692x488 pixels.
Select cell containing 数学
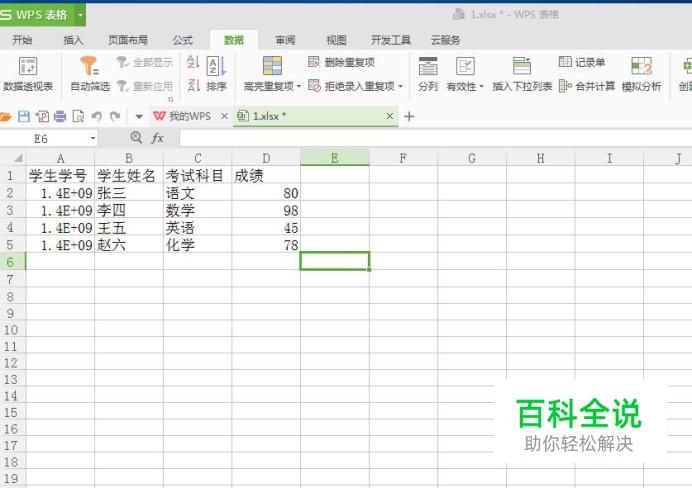click(198, 210)
